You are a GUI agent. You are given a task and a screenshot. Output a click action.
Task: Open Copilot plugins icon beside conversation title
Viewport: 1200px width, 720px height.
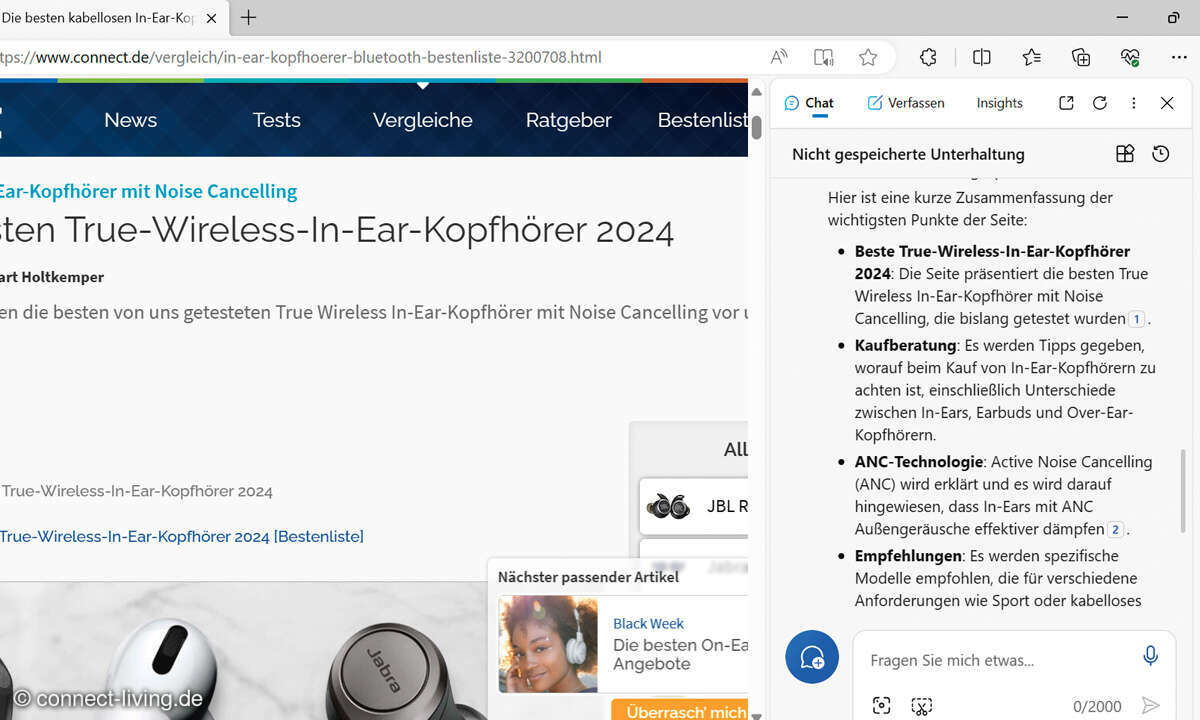(x=1125, y=154)
